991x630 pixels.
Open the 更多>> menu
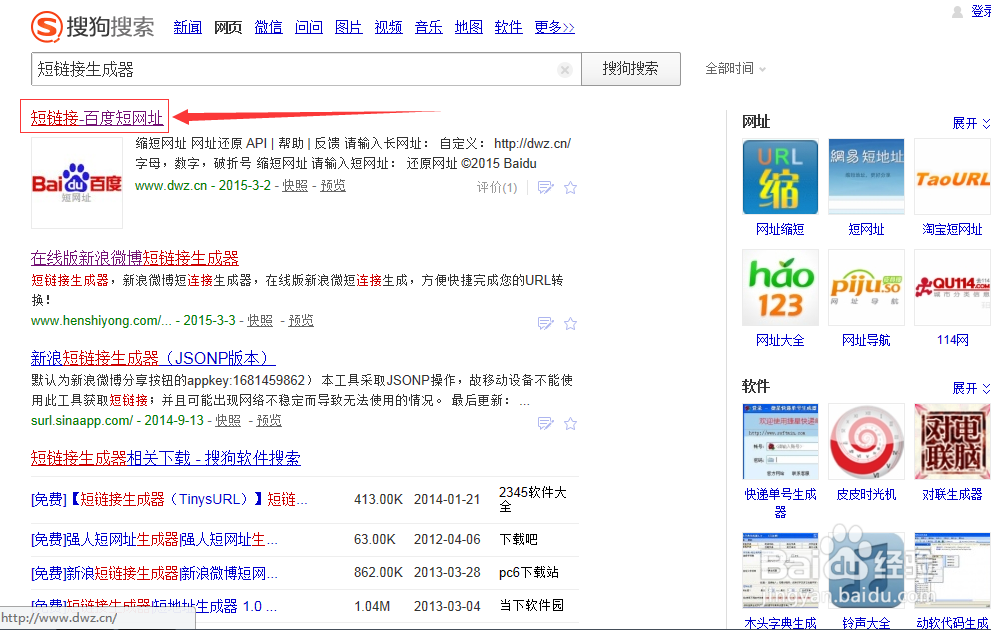point(554,27)
